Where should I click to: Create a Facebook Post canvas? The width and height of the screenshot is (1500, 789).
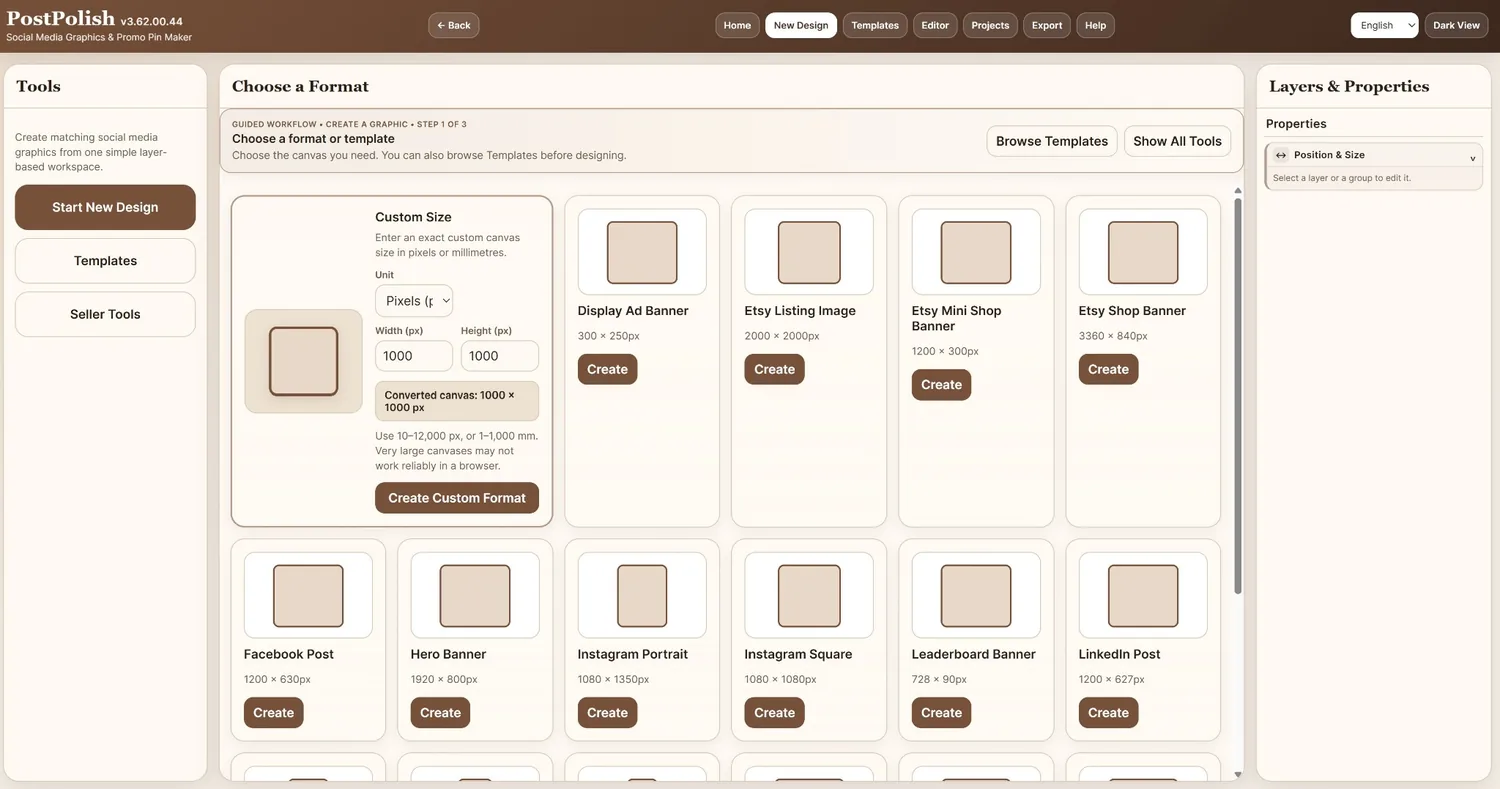273,713
